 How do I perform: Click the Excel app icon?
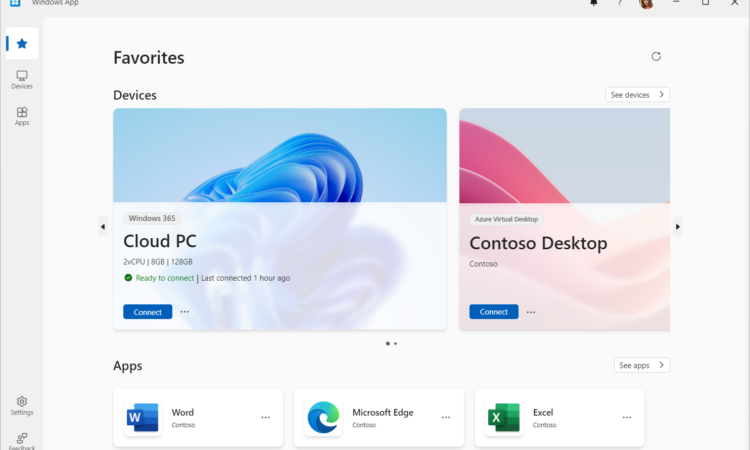(504, 417)
